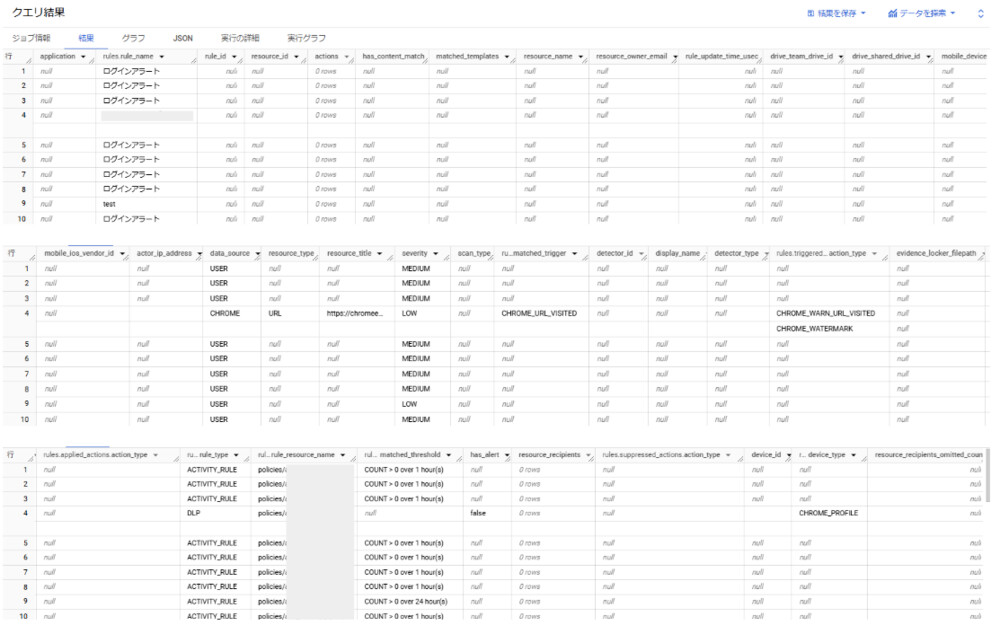Open rules.rule_name column menu arrow
The image size is (1000, 634).
point(162,57)
